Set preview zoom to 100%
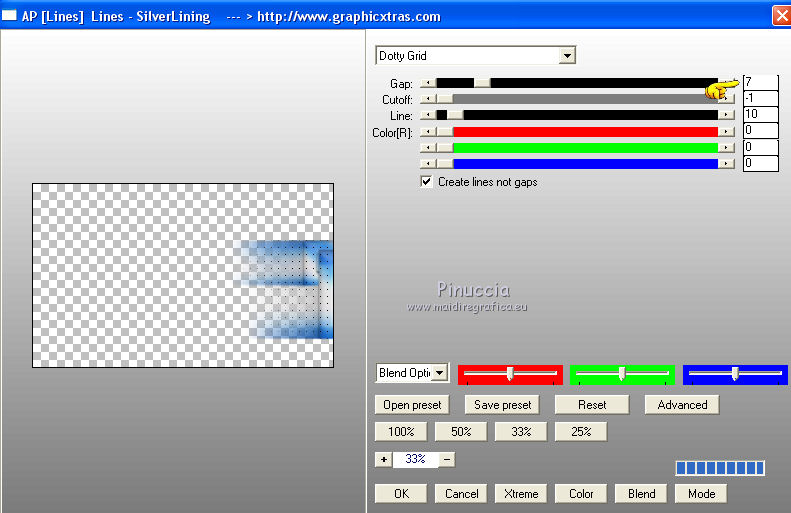Image resolution: width=791 pixels, height=513 pixels. 401,432
